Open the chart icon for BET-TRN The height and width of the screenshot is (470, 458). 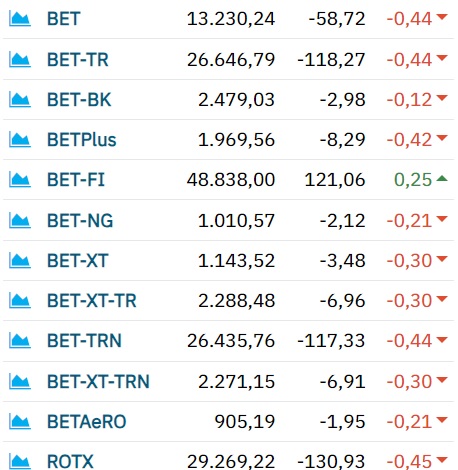point(20,341)
